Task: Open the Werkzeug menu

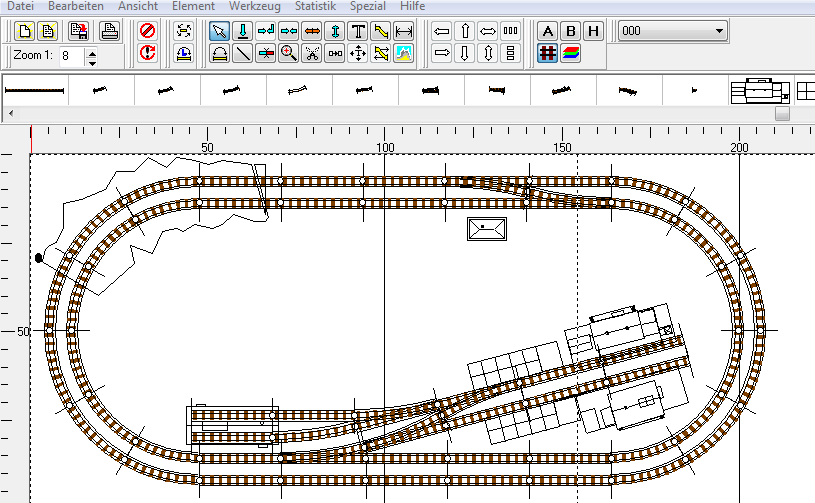Action: pos(254,6)
